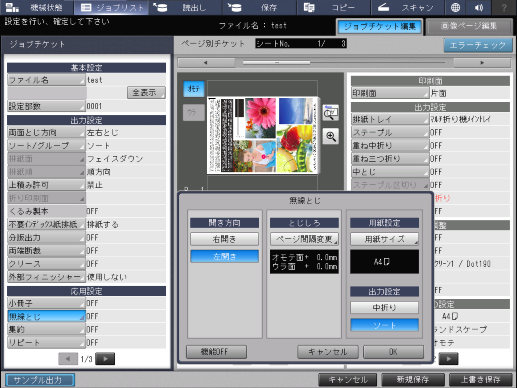
Task: Select 右開き opening direction
Action: point(224,239)
